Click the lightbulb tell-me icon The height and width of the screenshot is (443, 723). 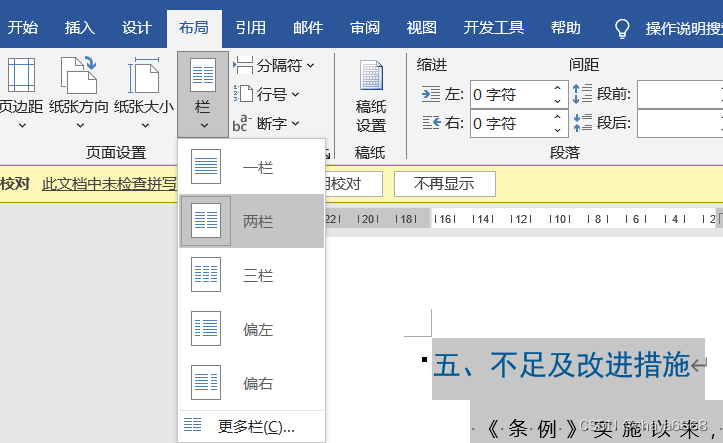[622, 28]
